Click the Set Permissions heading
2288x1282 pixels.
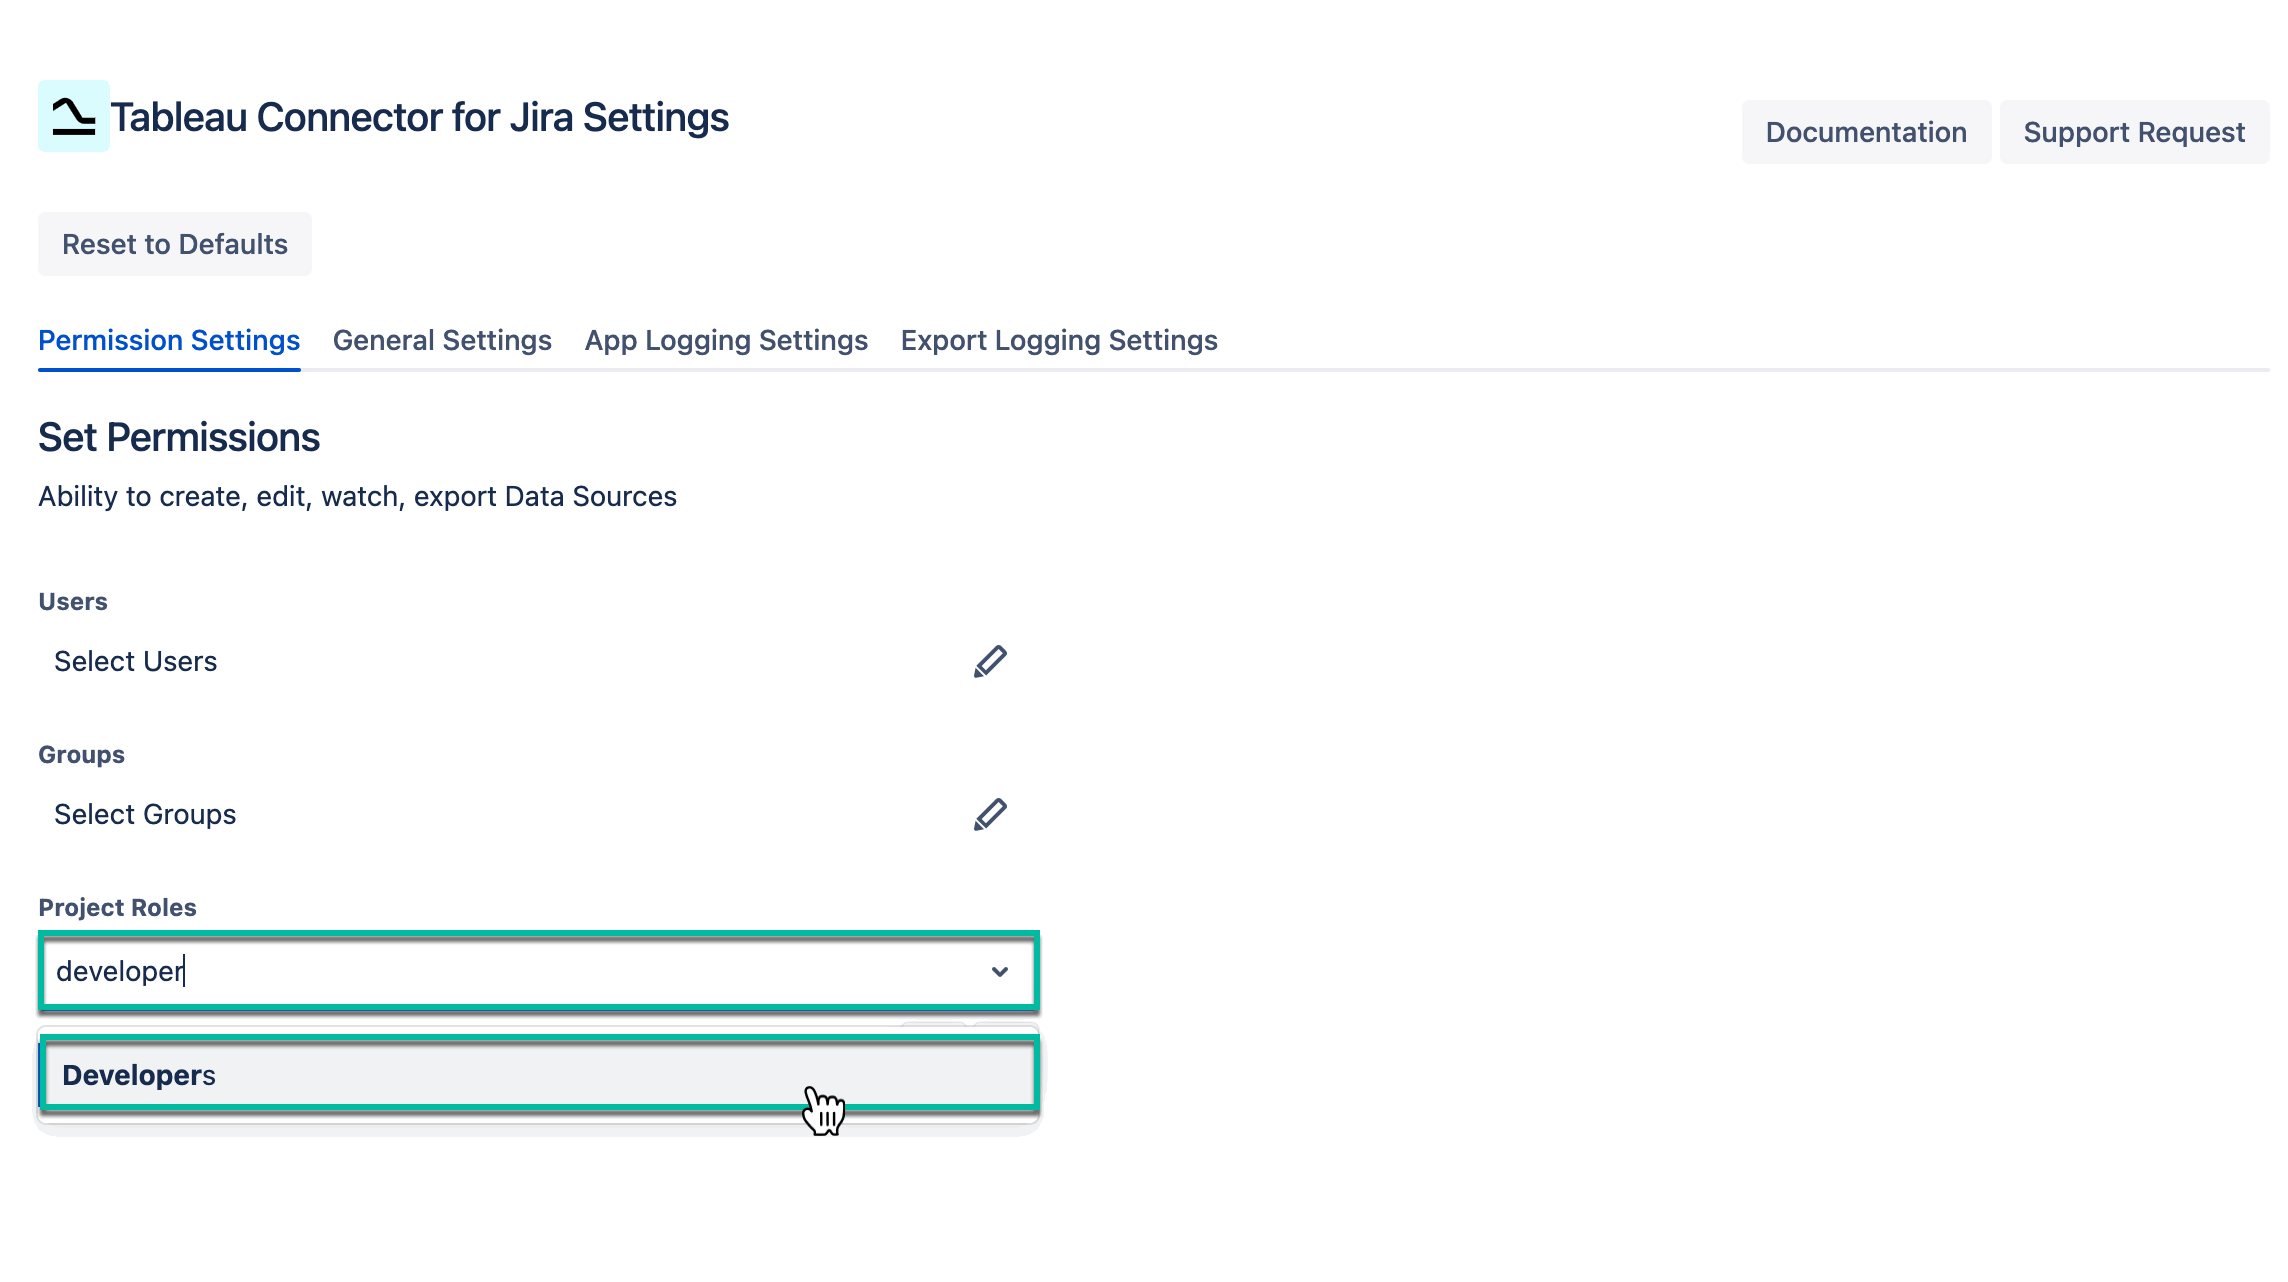pyautogui.click(x=178, y=437)
